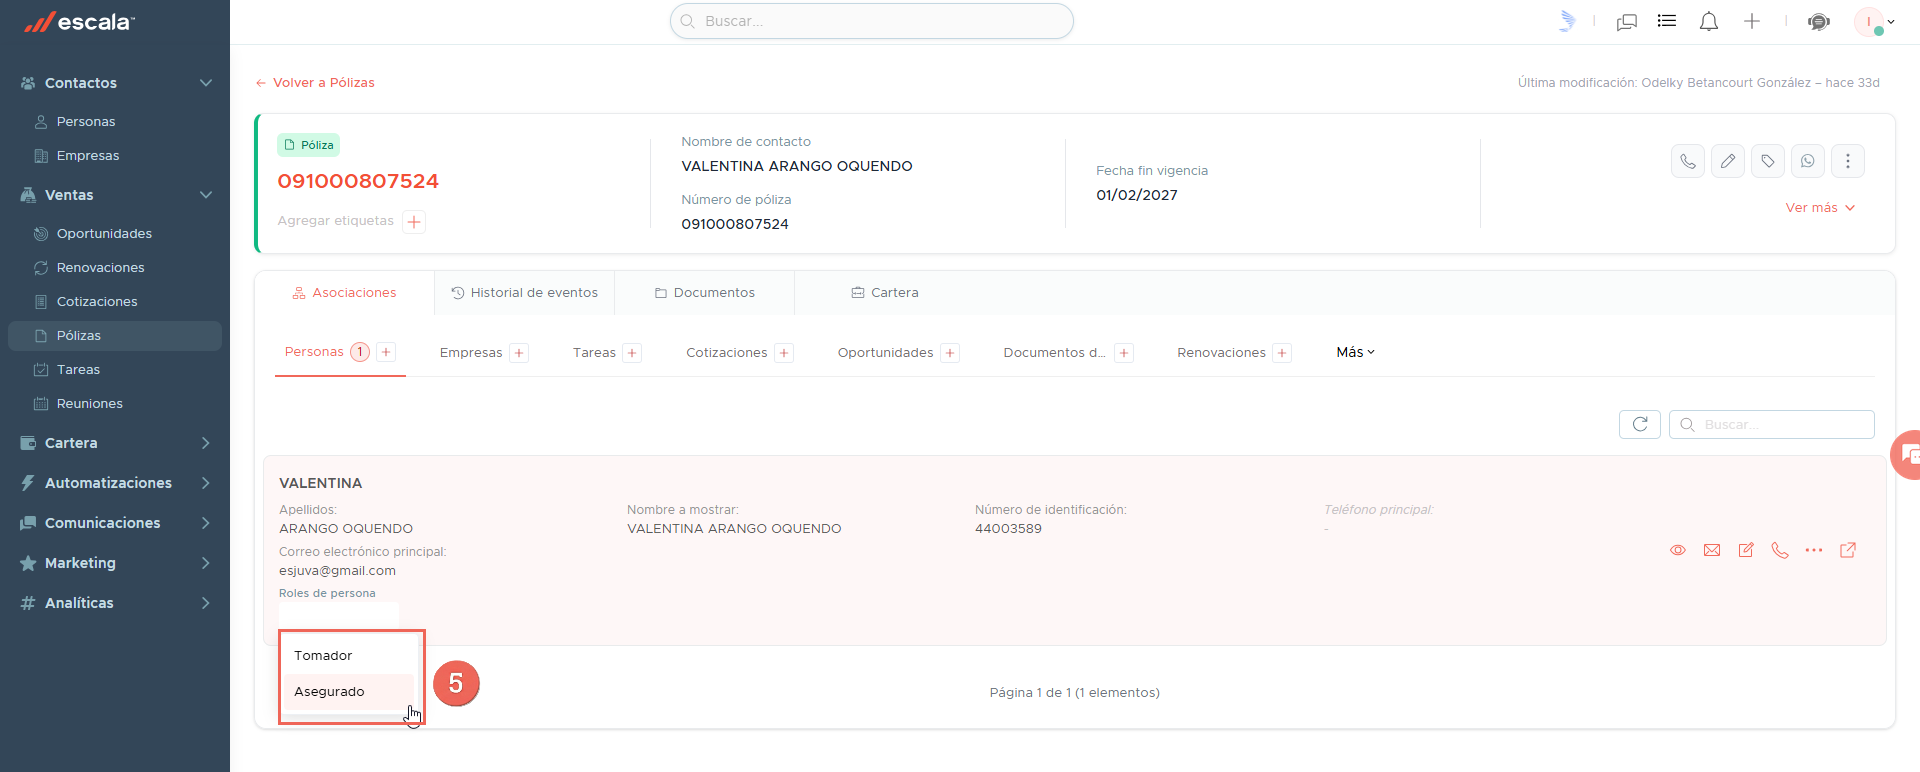Screen dimensions: 1920x772
Task: Expand the Analíticas sidebar section
Action: 206,603
